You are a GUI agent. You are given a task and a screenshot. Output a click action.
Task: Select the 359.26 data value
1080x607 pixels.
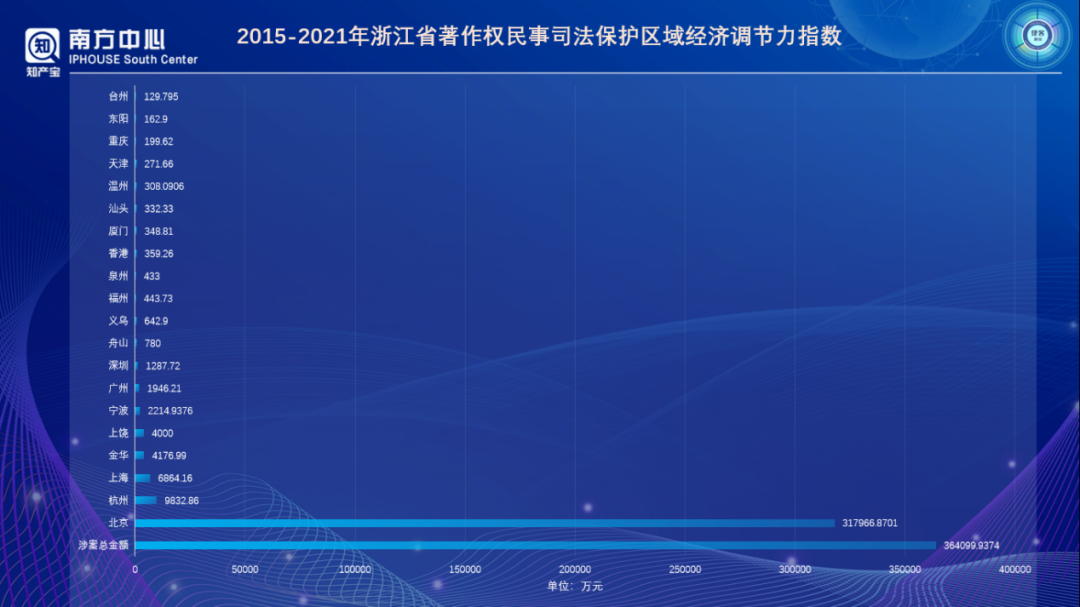tap(158, 254)
